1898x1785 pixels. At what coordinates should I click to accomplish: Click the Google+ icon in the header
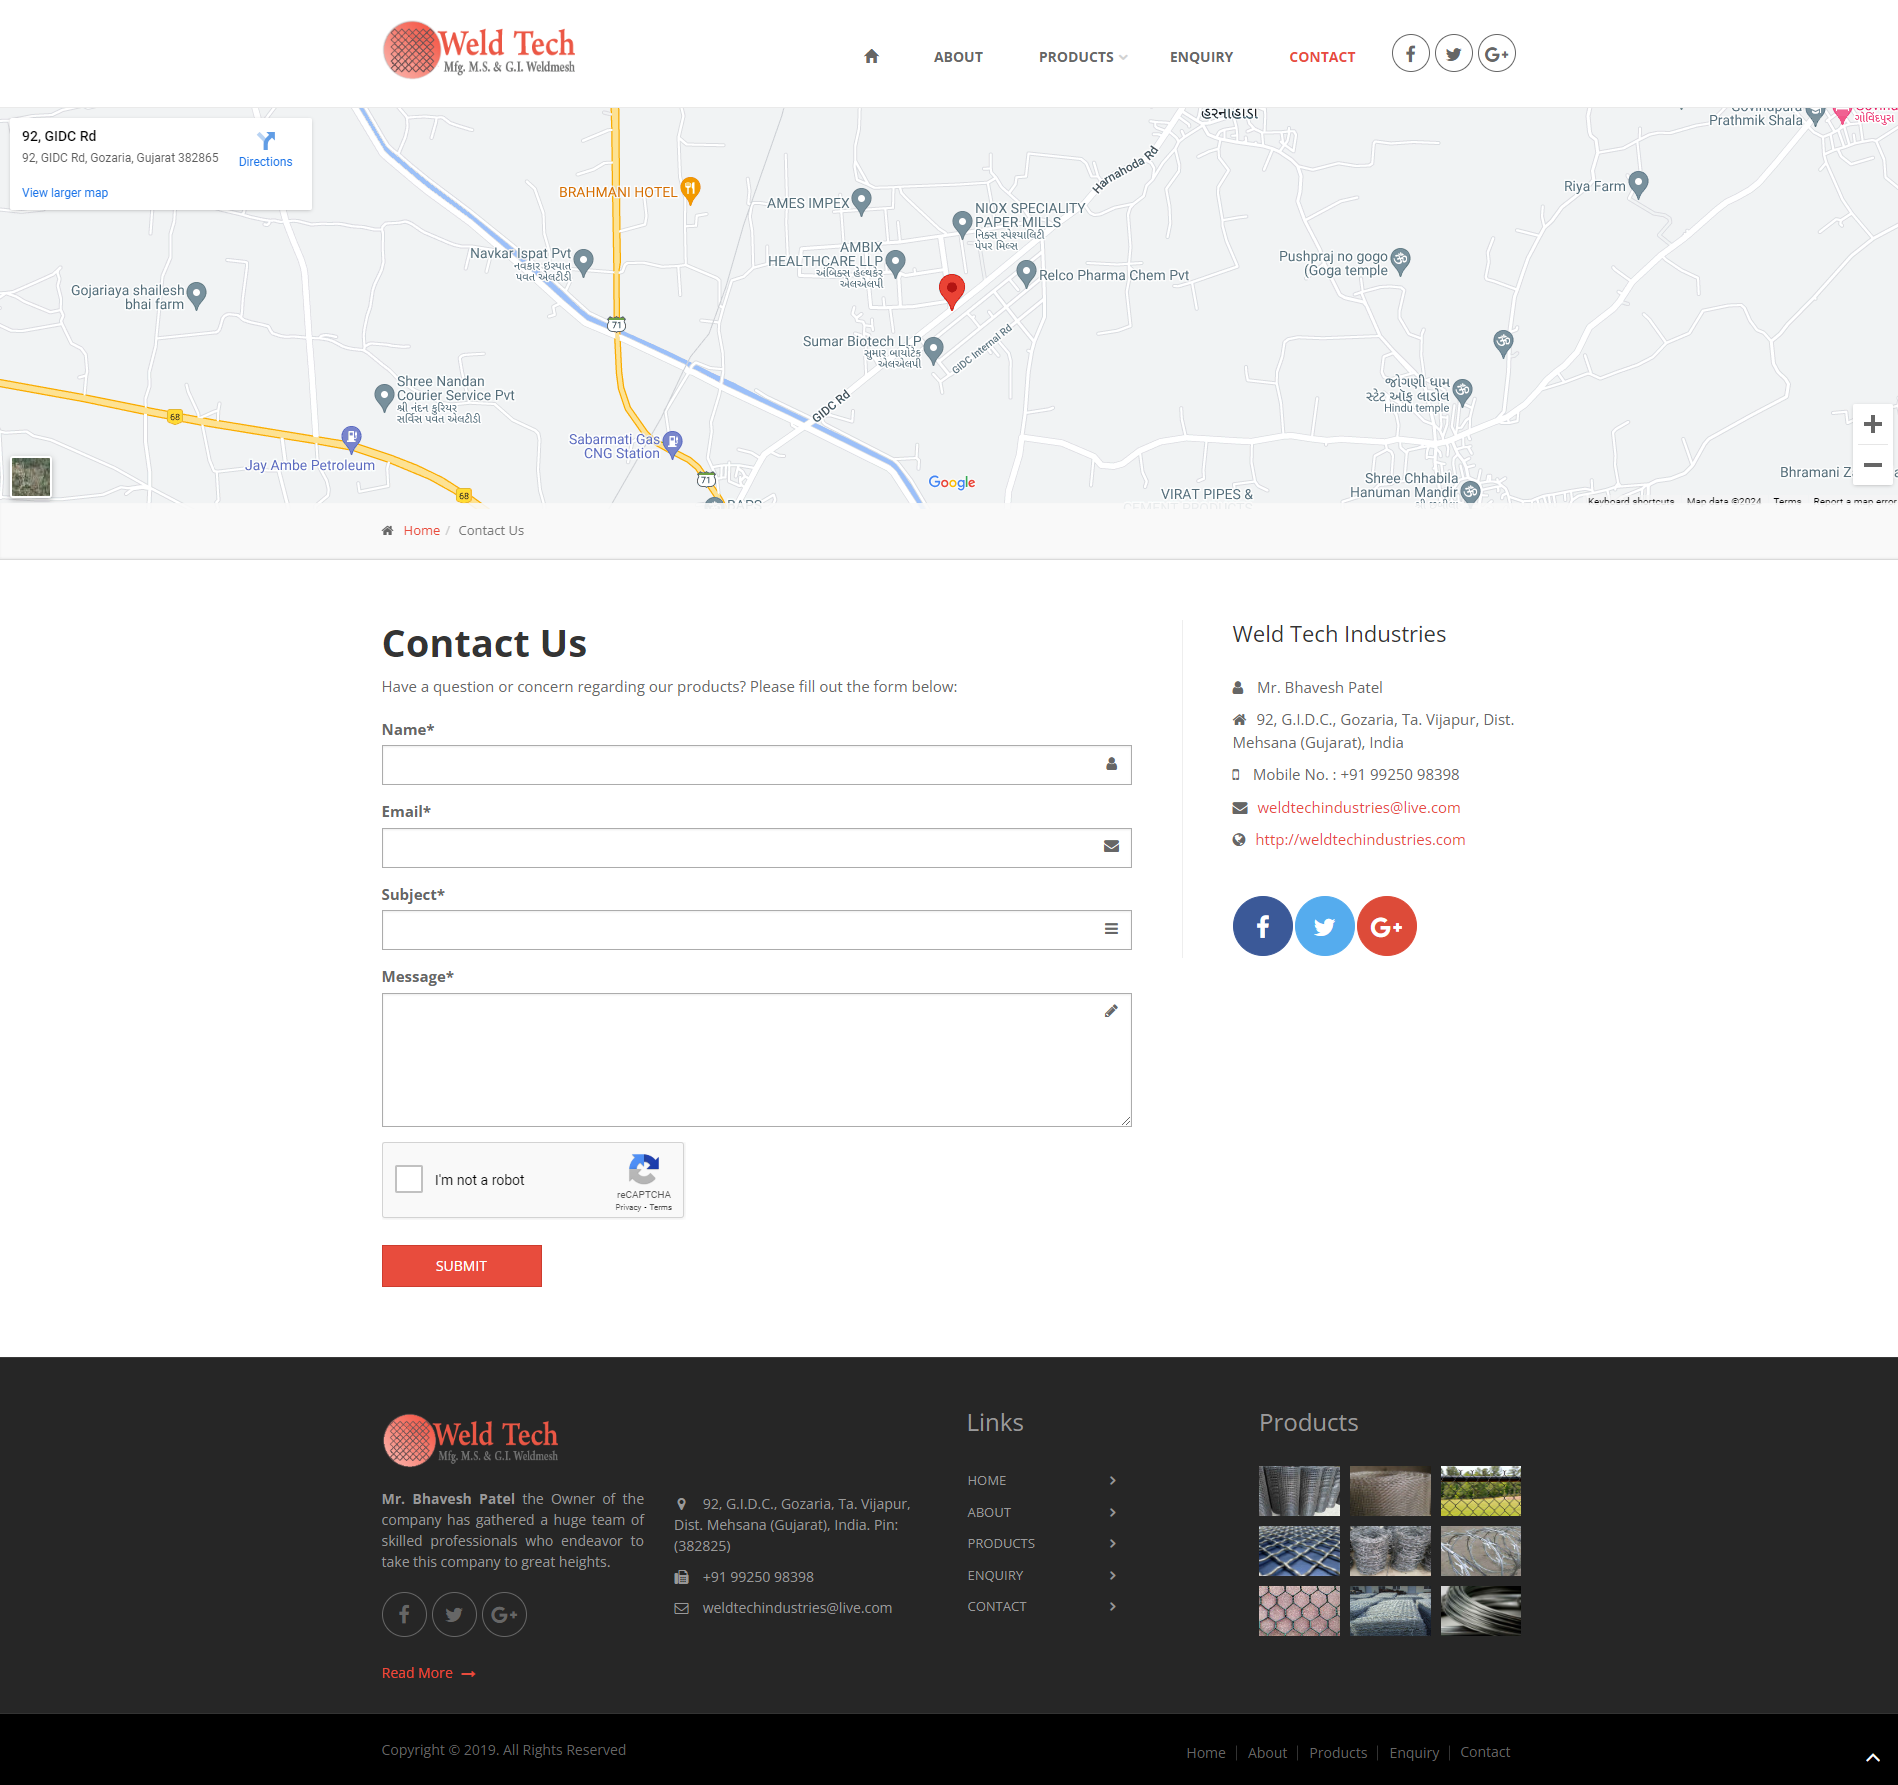(x=1496, y=53)
